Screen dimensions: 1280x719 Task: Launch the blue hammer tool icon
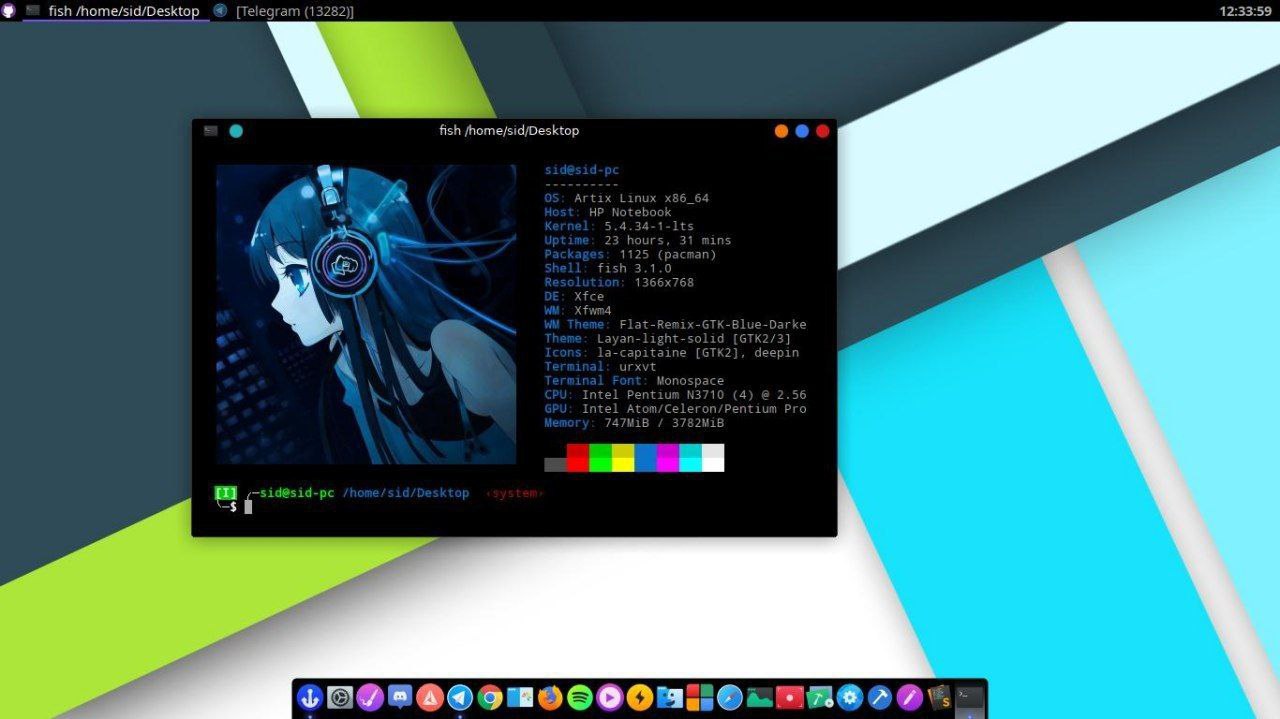880,697
